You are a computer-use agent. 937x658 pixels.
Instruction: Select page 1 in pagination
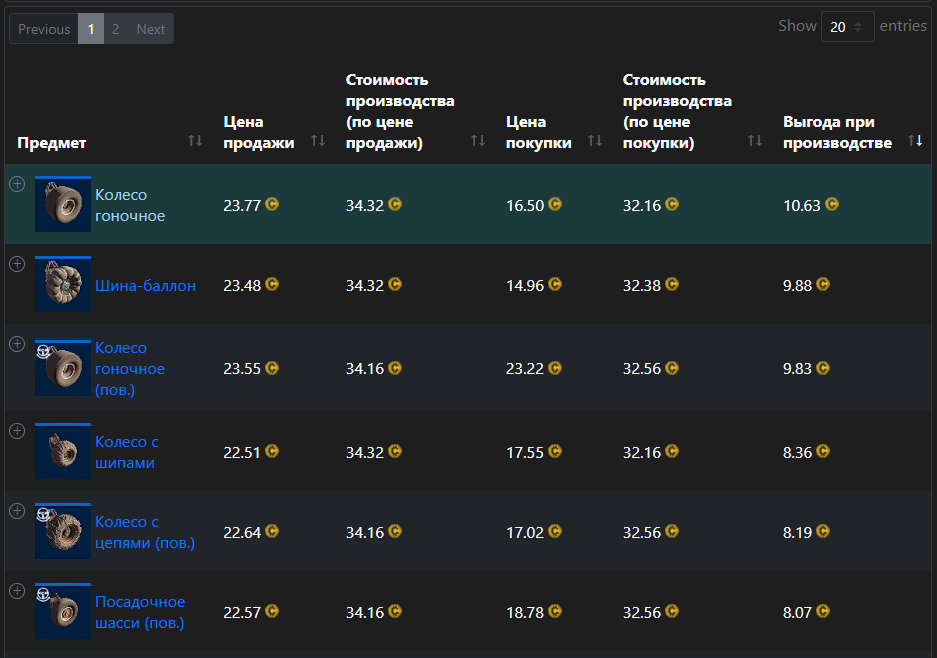(90, 29)
